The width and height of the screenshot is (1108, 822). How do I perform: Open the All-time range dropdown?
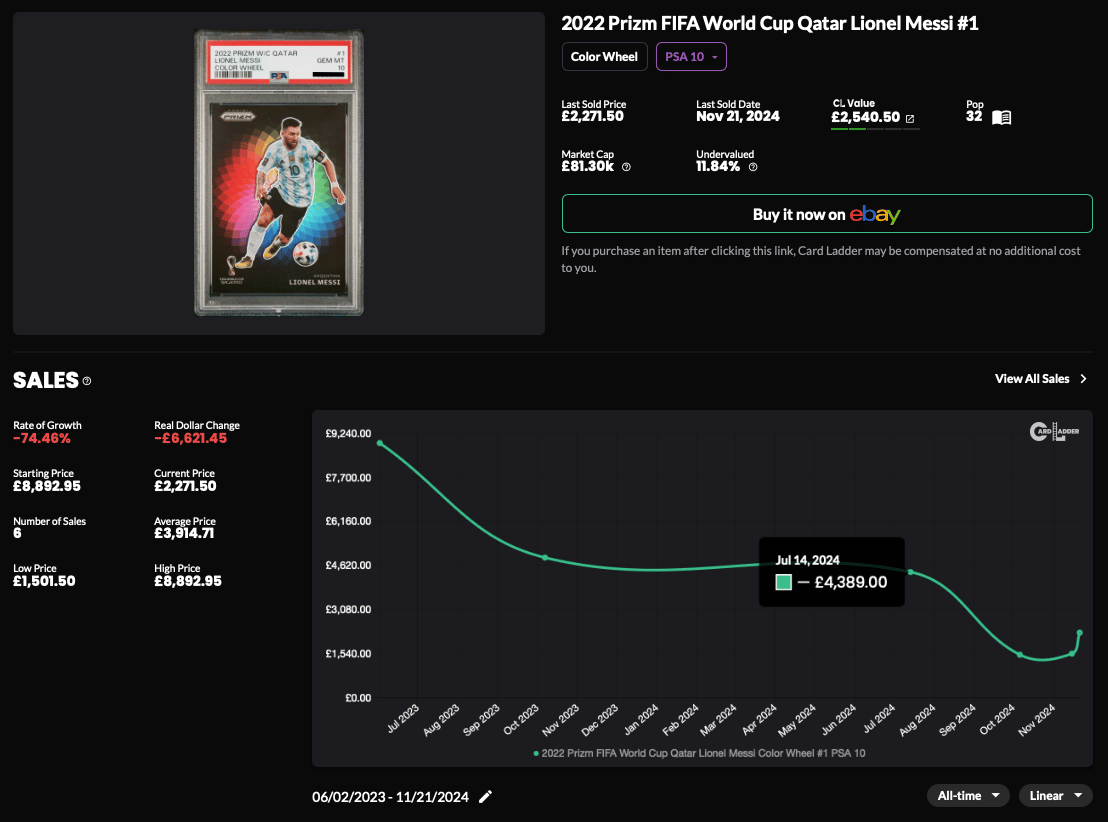pos(968,796)
